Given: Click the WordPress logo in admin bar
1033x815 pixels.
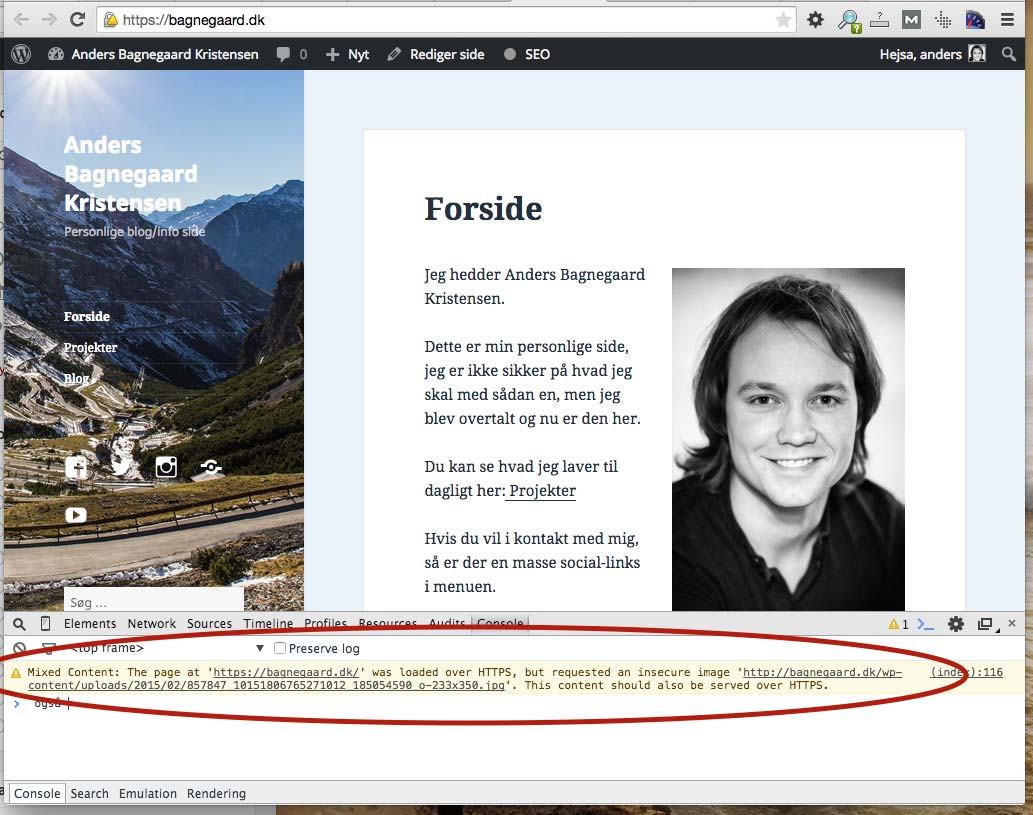Looking at the screenshot, I should pyautogui.click(x=21, y=54).
